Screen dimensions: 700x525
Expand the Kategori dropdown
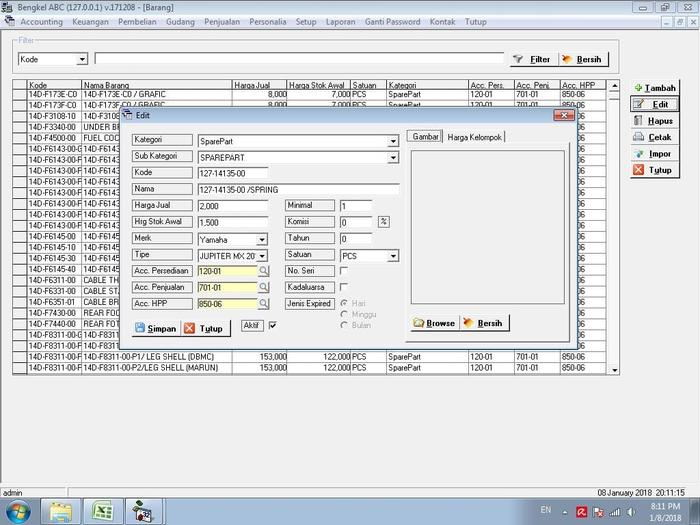tap(393, 141)
